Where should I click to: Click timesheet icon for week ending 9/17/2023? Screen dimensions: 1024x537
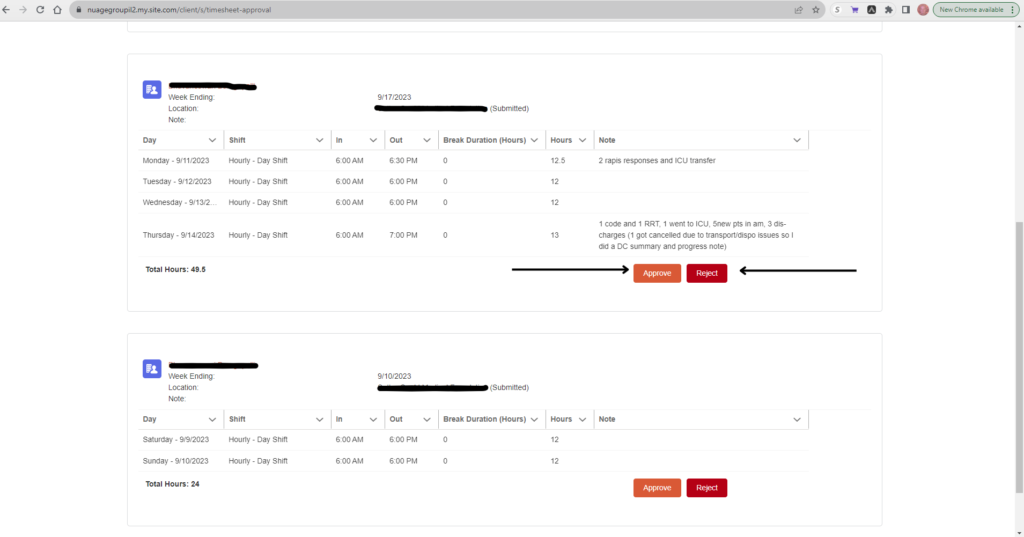point(152,90)
